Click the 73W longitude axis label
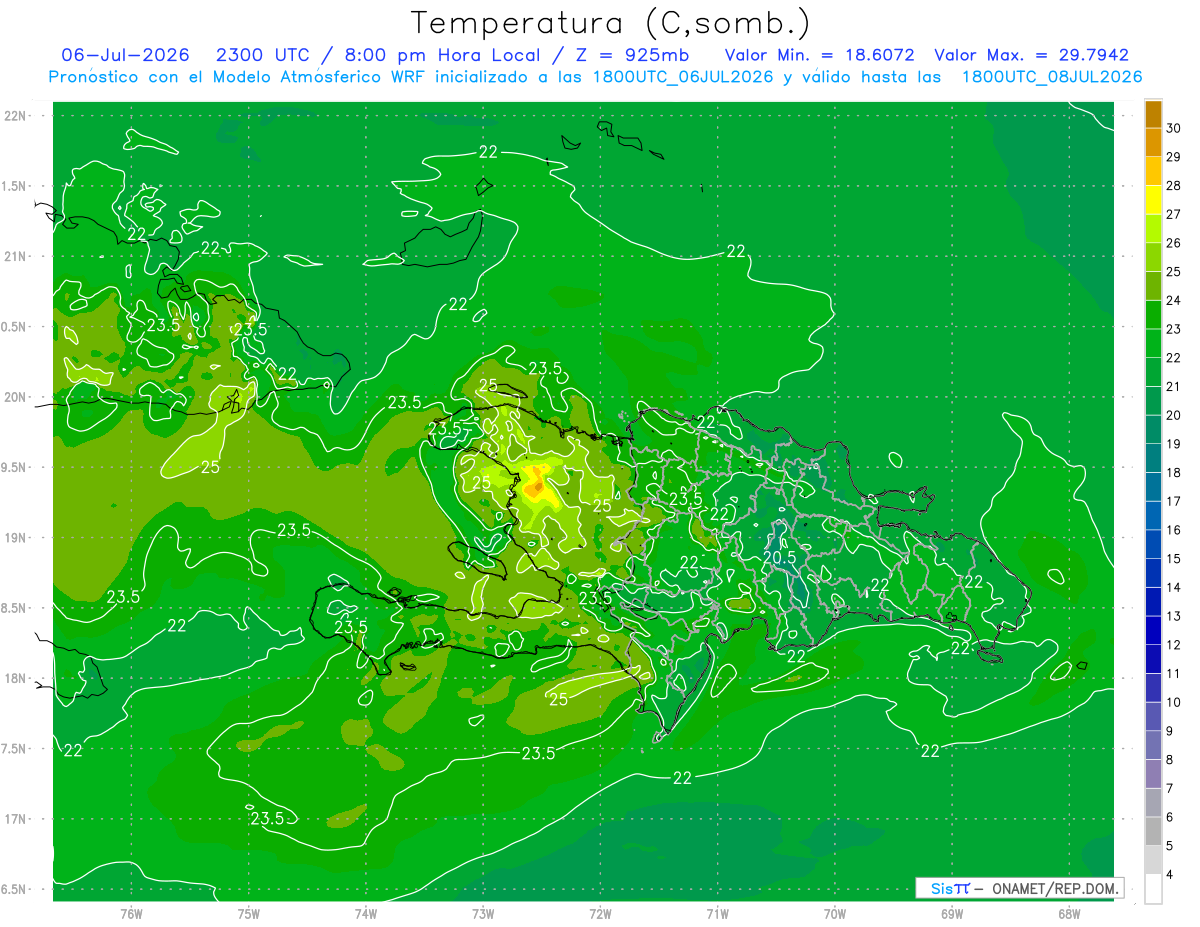 pyautogui.click(x=483, y=914)
